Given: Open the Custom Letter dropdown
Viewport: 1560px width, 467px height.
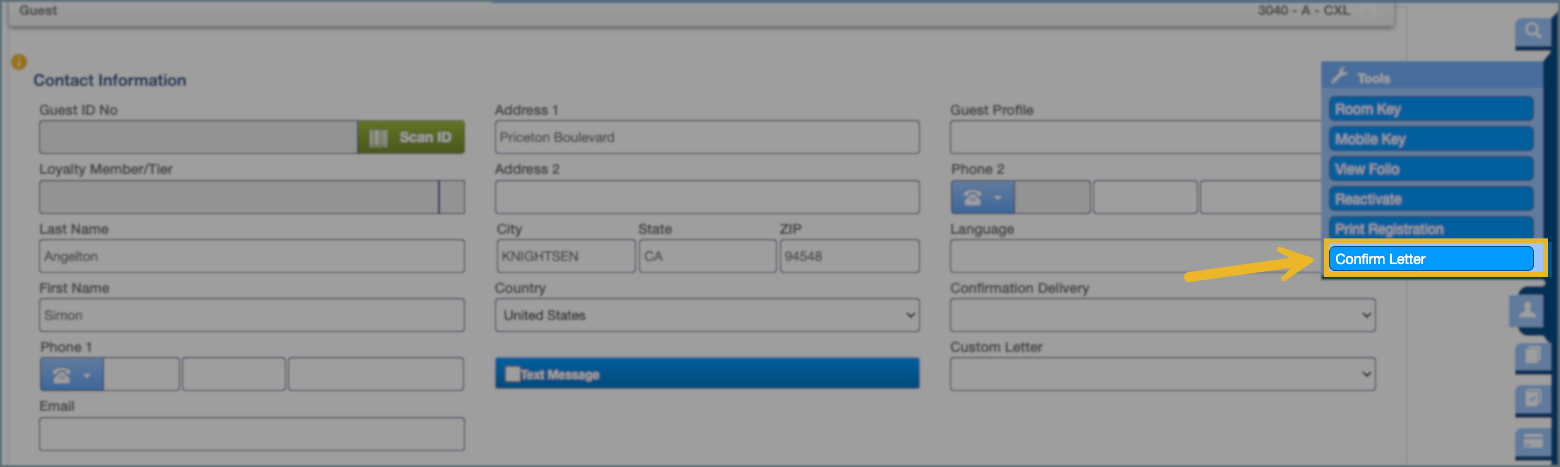Looking at the screenshot, I should tap(1162, 374).
